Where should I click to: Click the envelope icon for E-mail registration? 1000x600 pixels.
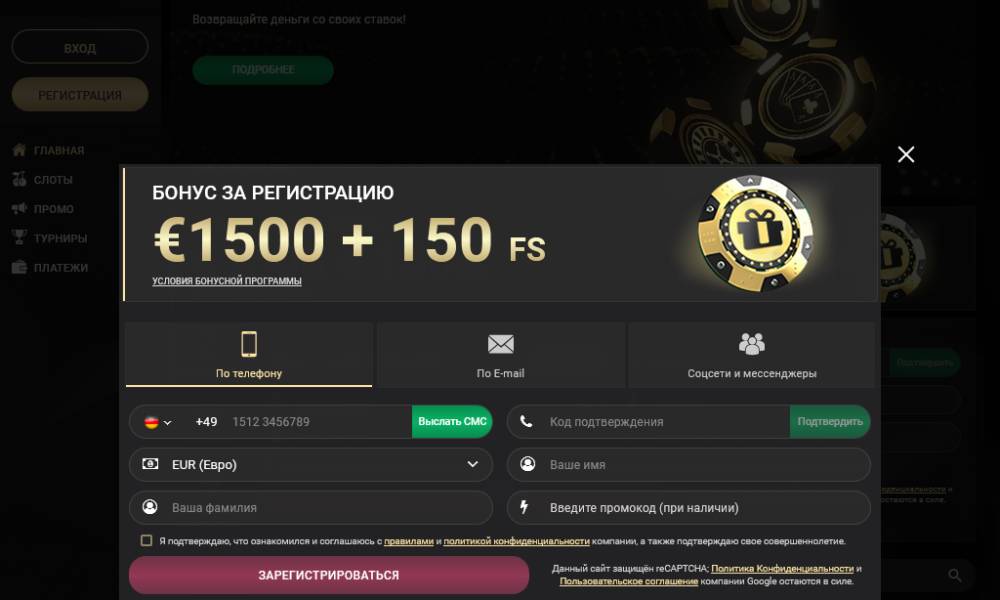tap(501, 344)
